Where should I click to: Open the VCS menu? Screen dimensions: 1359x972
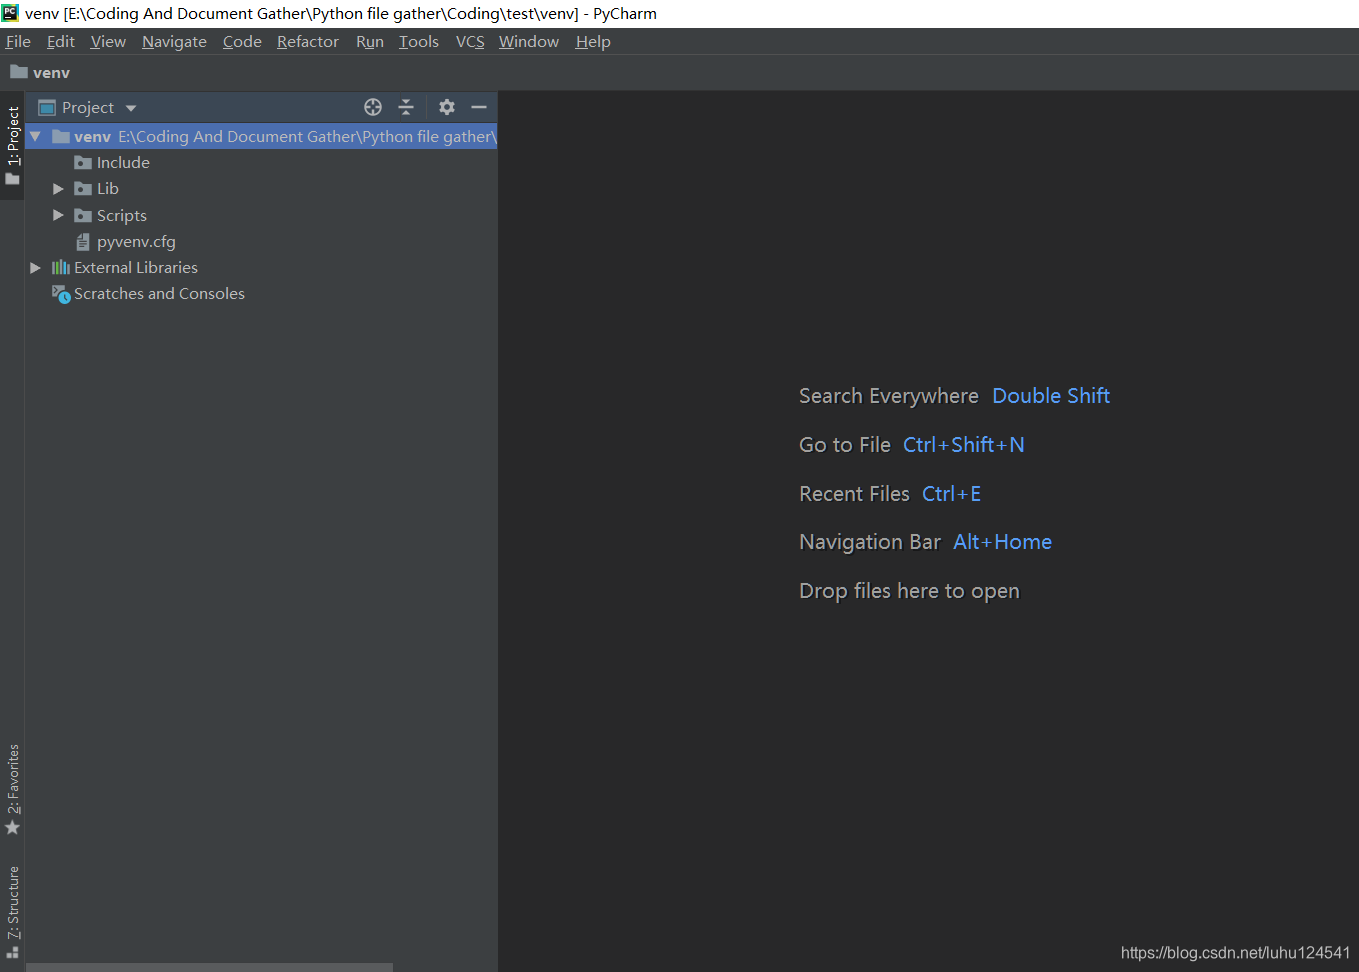(470, 42)
